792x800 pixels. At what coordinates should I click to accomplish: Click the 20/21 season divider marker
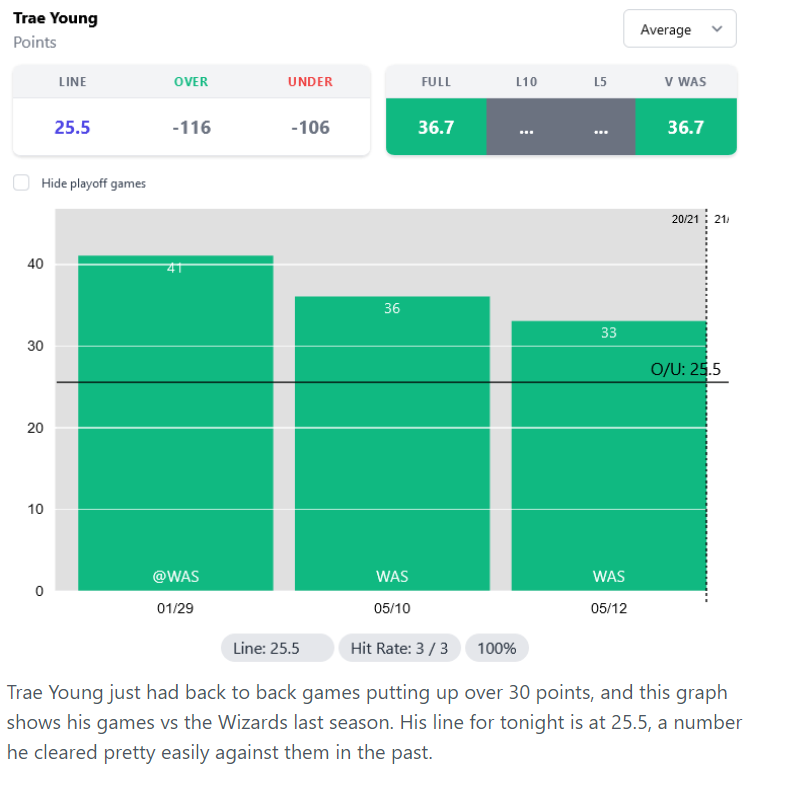pyautogui.click(x=685, y=219)
